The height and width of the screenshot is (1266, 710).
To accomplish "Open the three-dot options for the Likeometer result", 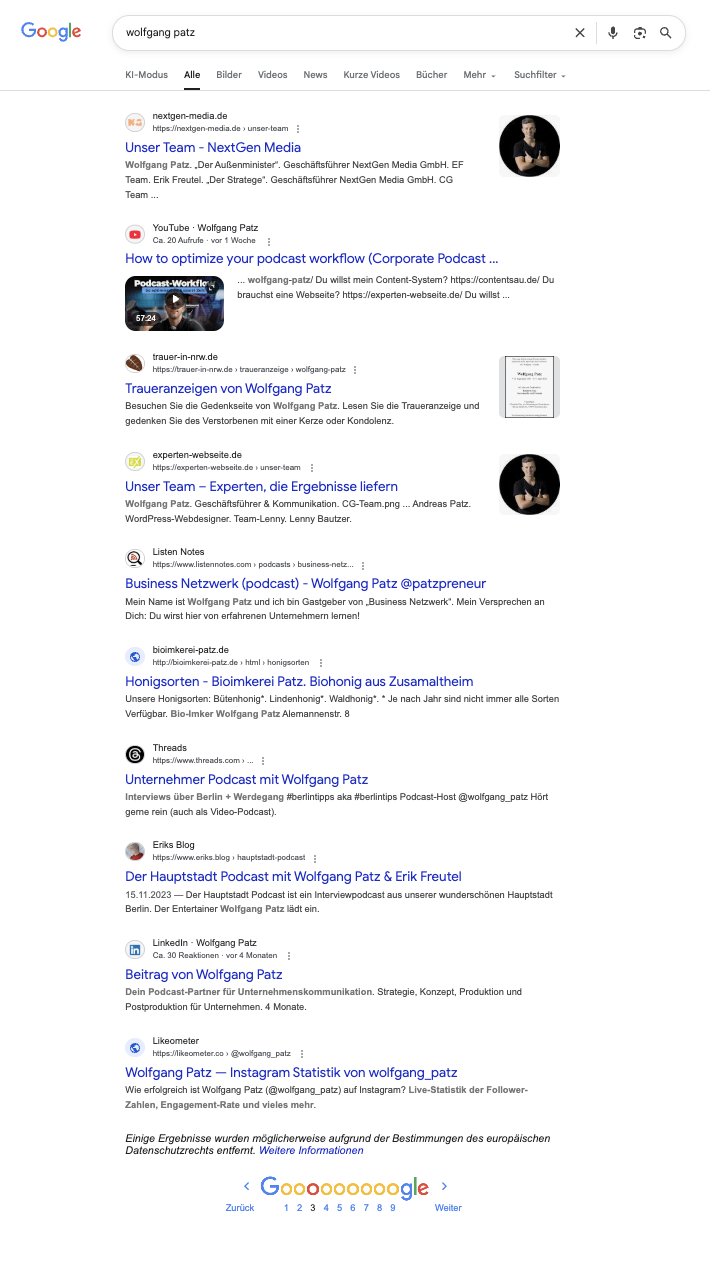I will (302, 1054).
